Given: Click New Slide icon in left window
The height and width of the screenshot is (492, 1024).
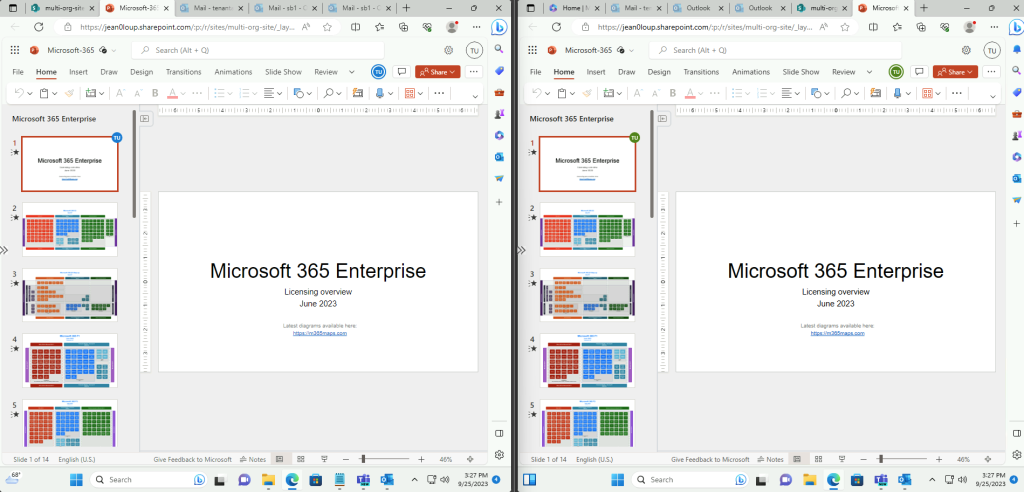Looking at the screenshot, I should tap(91, 93).
